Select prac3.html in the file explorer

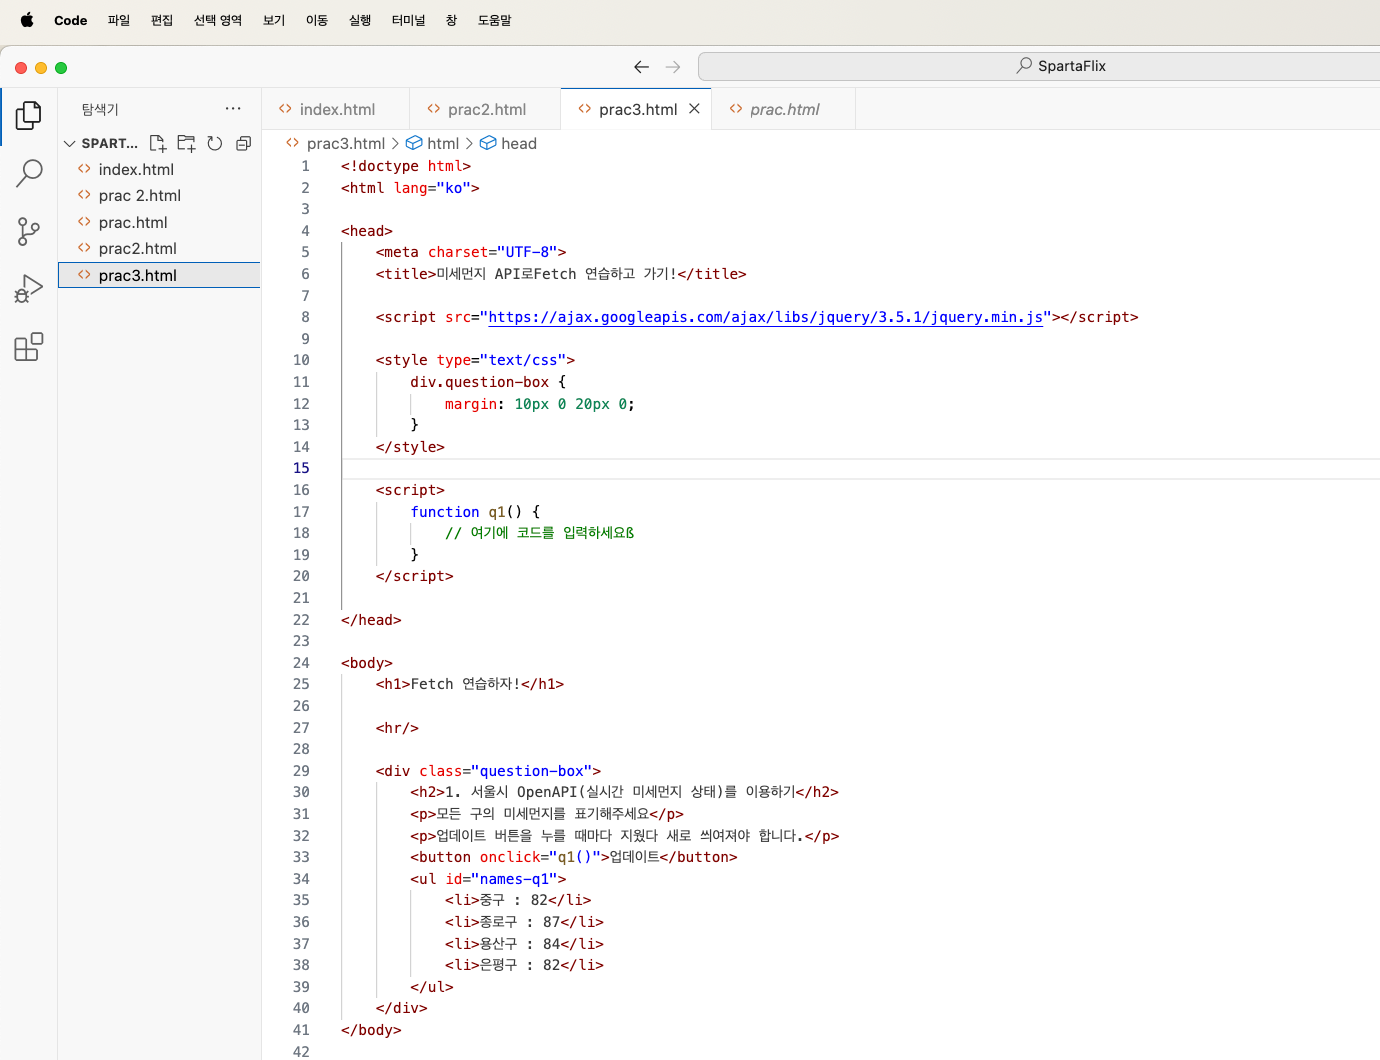(x=160, y=275)
